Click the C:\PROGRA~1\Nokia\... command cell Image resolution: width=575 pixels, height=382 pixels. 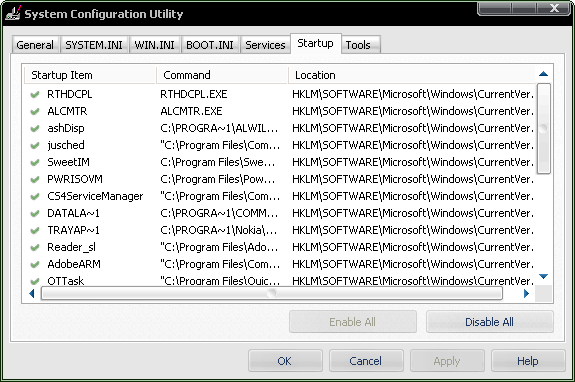(218, 230)
